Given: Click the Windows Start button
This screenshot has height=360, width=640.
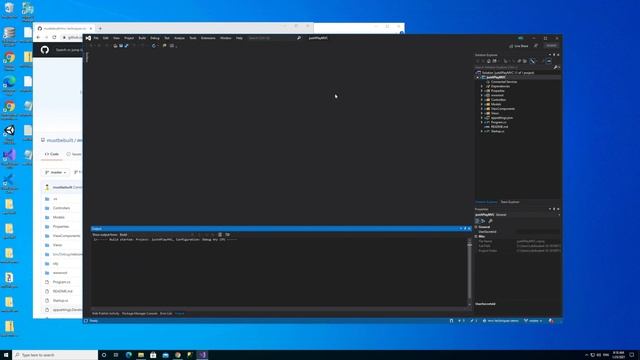Looking at the screenshot, I should point(6,355).
